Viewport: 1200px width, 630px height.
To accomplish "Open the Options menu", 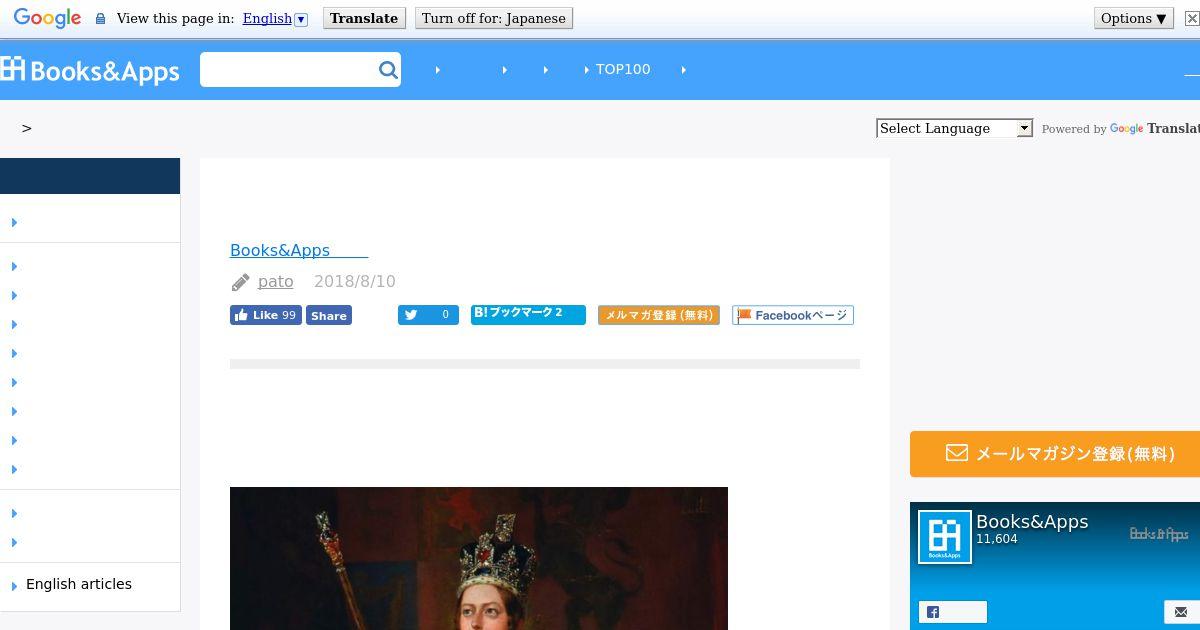I will click(1133, 18).
